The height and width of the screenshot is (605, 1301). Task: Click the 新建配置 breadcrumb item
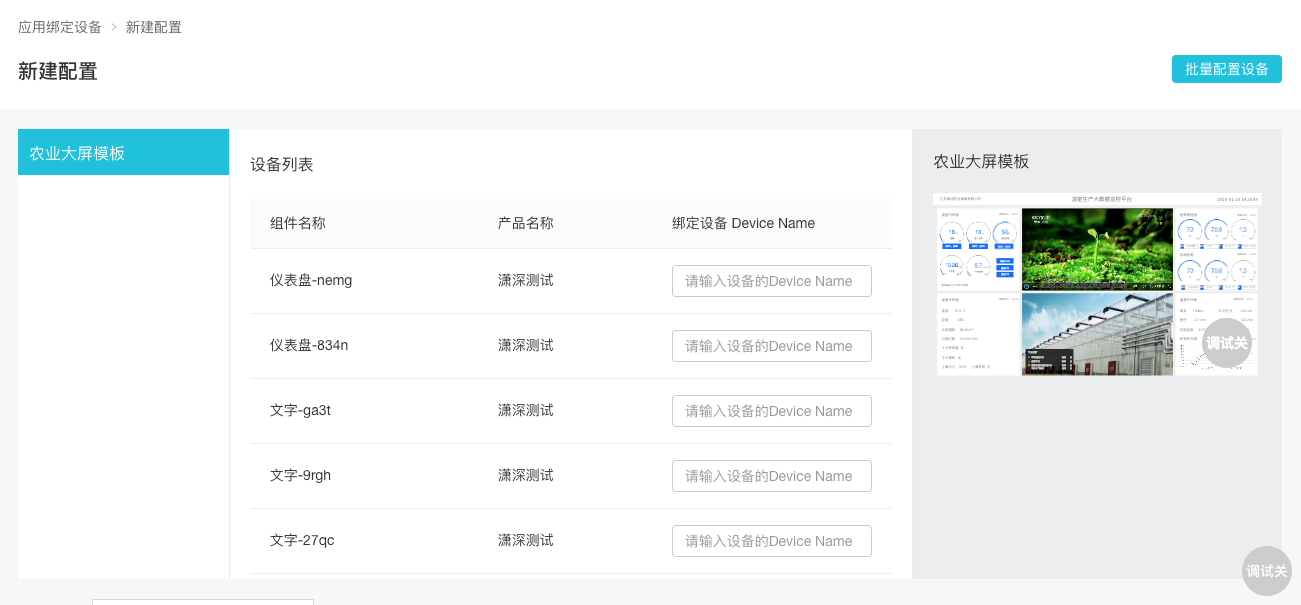tap(154, 27)
